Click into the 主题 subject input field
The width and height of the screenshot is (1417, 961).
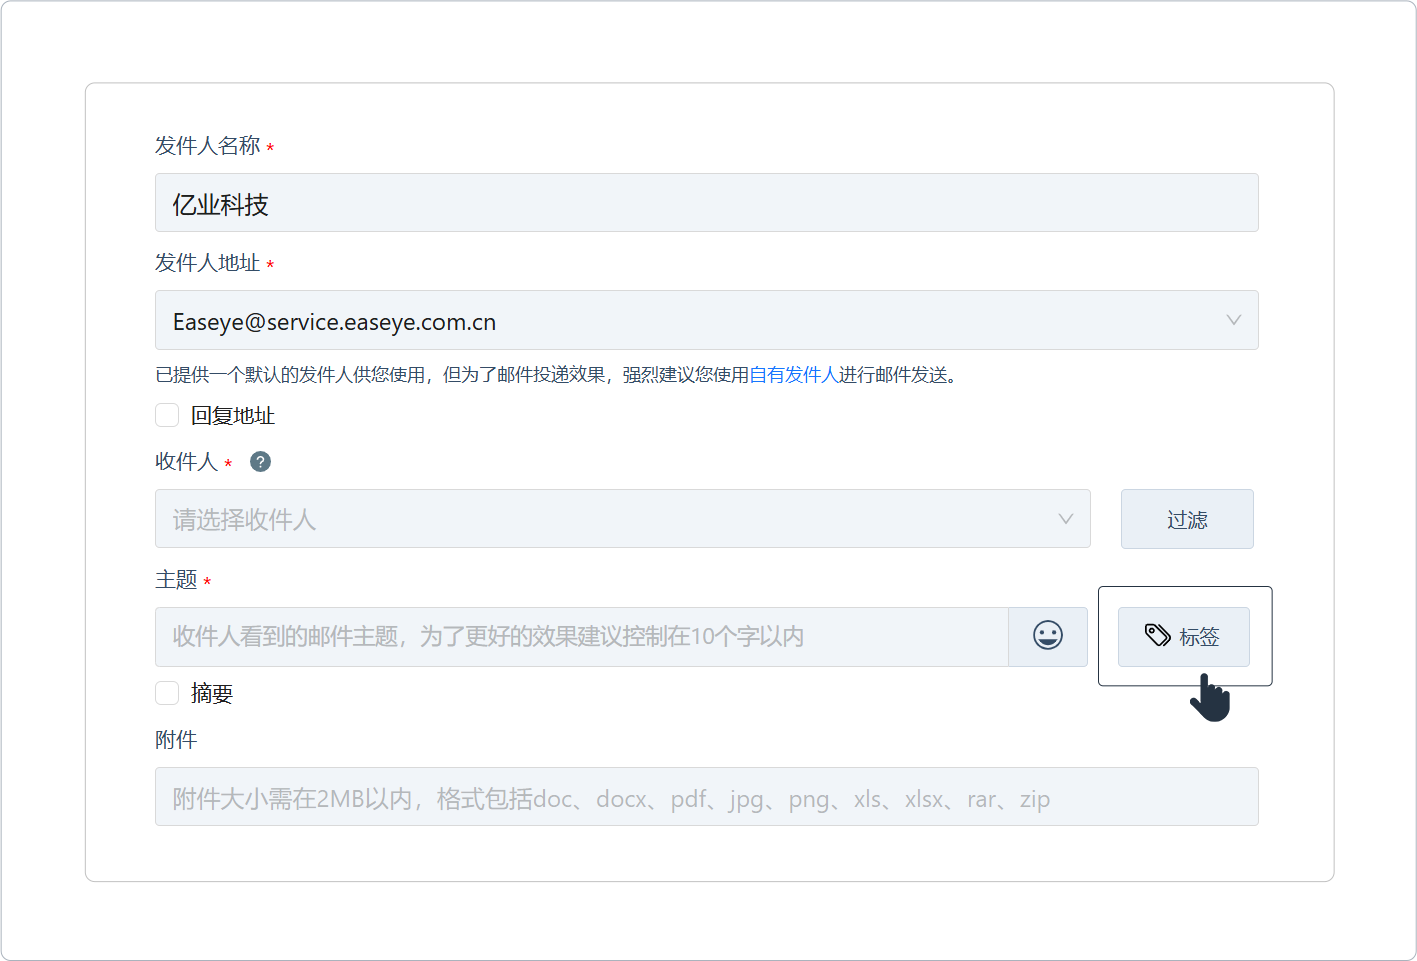point(581,637)
